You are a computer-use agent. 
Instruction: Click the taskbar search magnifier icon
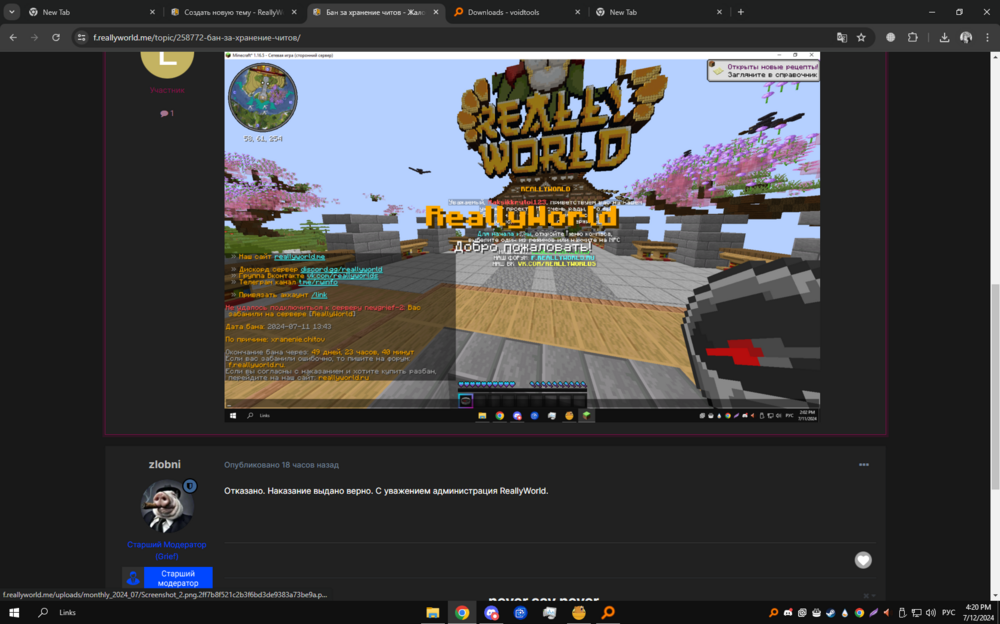point(43,613)
